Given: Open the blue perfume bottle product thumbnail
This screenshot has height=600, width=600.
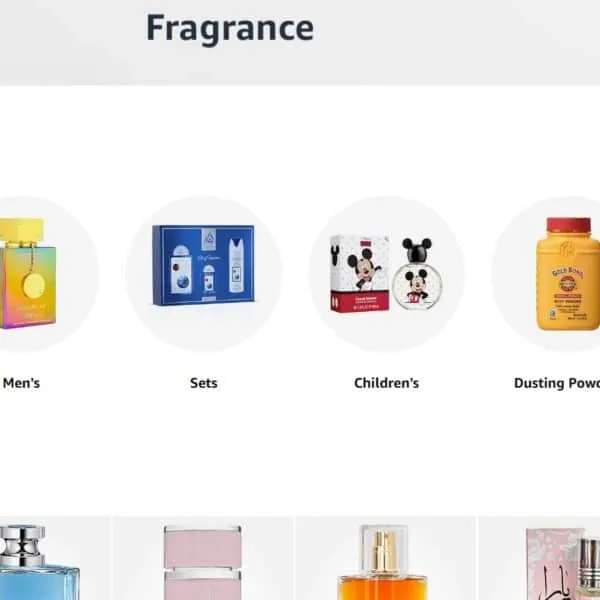Looking at the screenshot, I should (x=40, y=562).
